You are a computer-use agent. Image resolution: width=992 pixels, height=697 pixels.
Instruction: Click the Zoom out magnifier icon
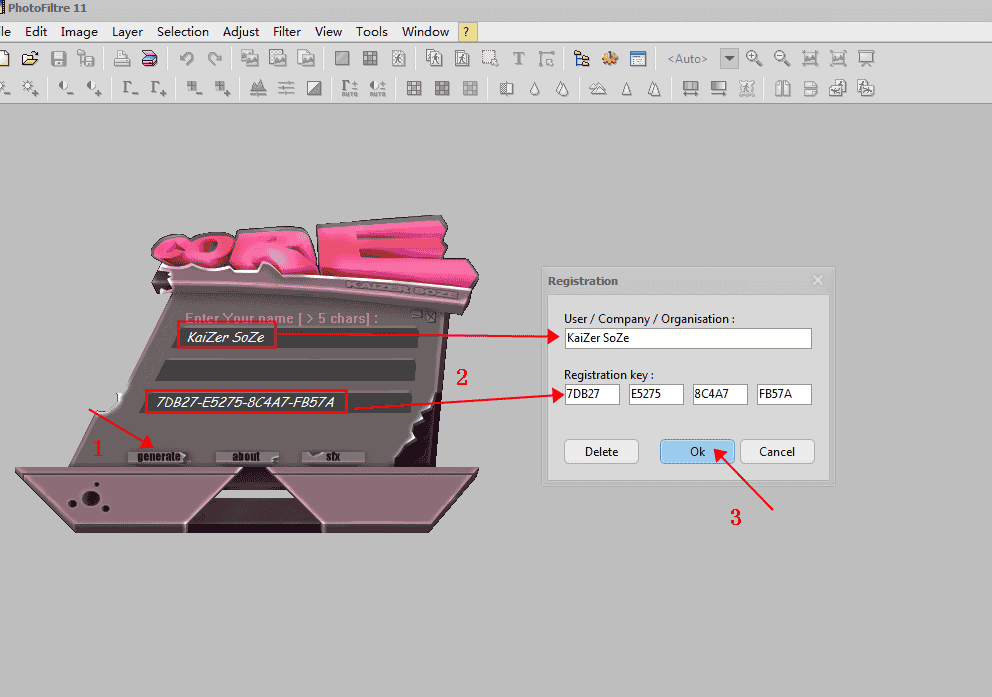(782, 59)
